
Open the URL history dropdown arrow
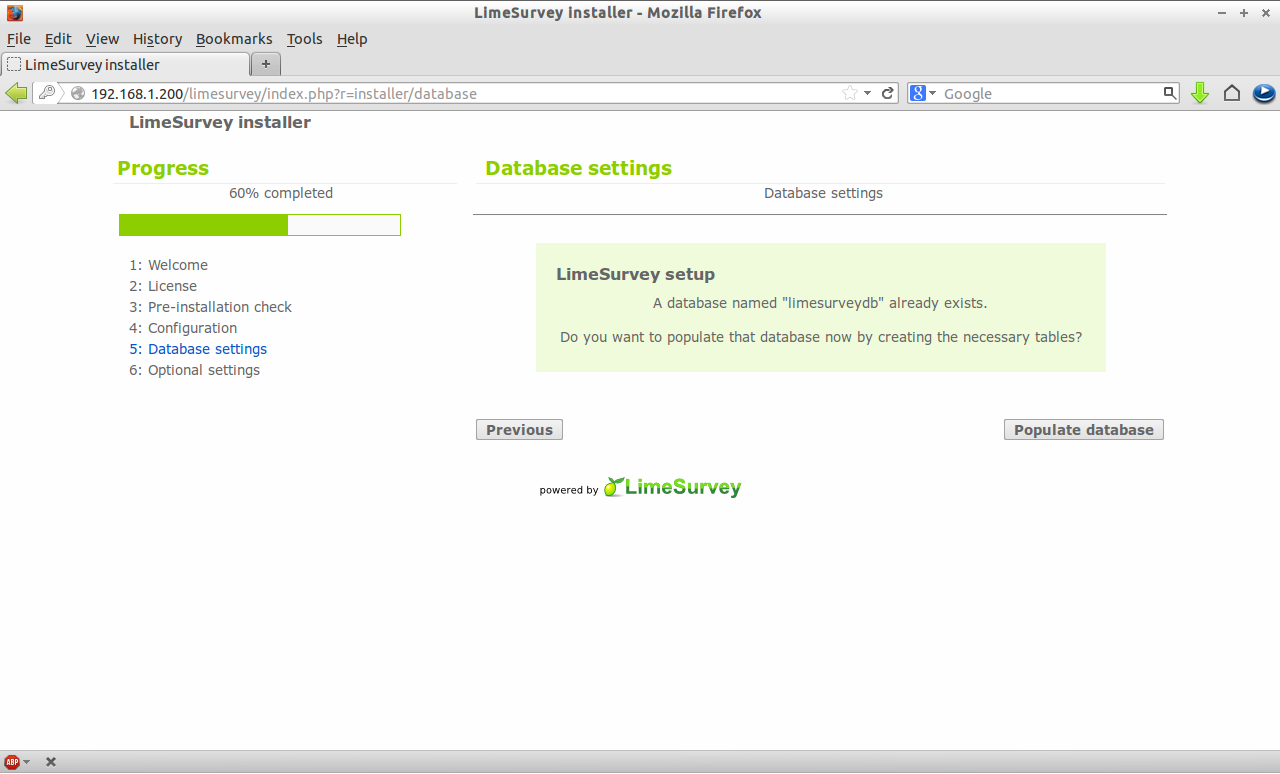click(868, 93)
